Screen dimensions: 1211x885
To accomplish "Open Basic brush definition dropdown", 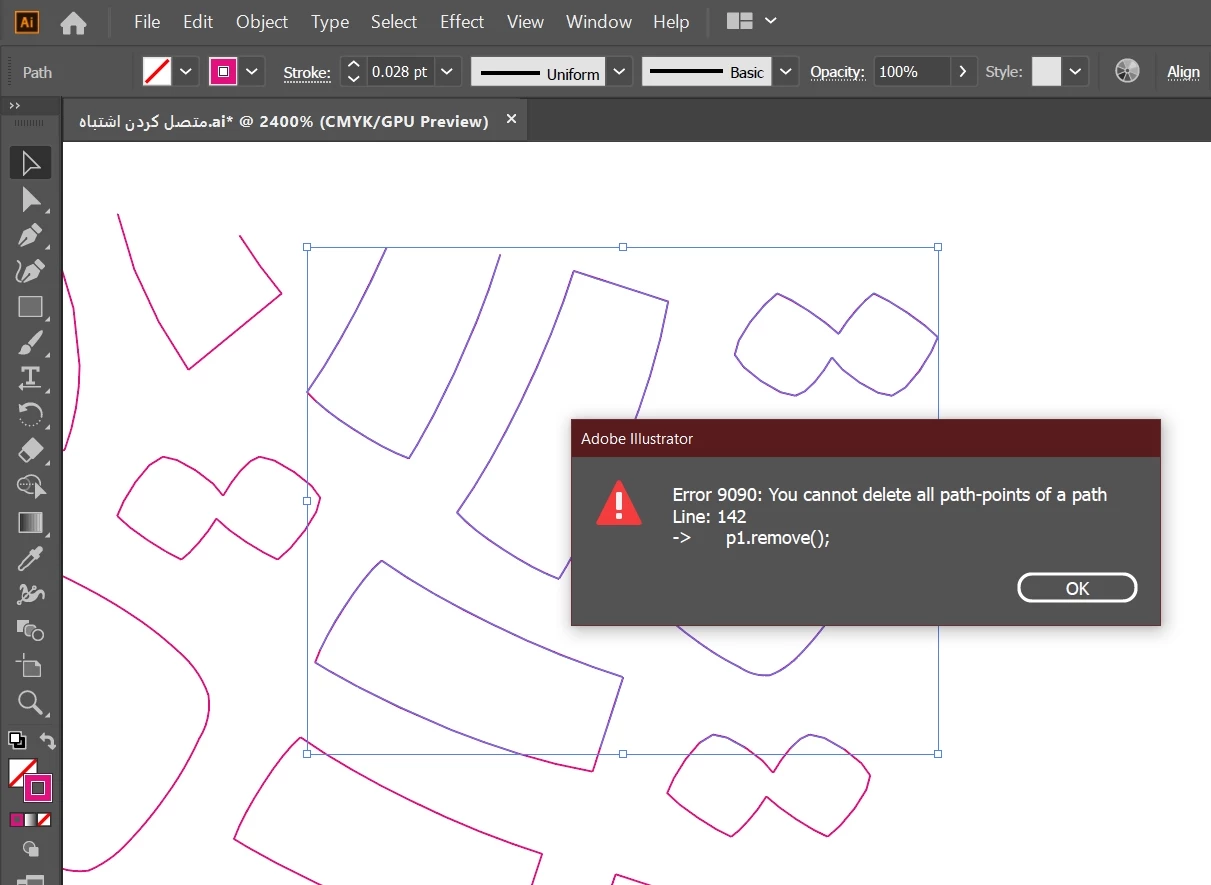I will (x=787, y=71).
